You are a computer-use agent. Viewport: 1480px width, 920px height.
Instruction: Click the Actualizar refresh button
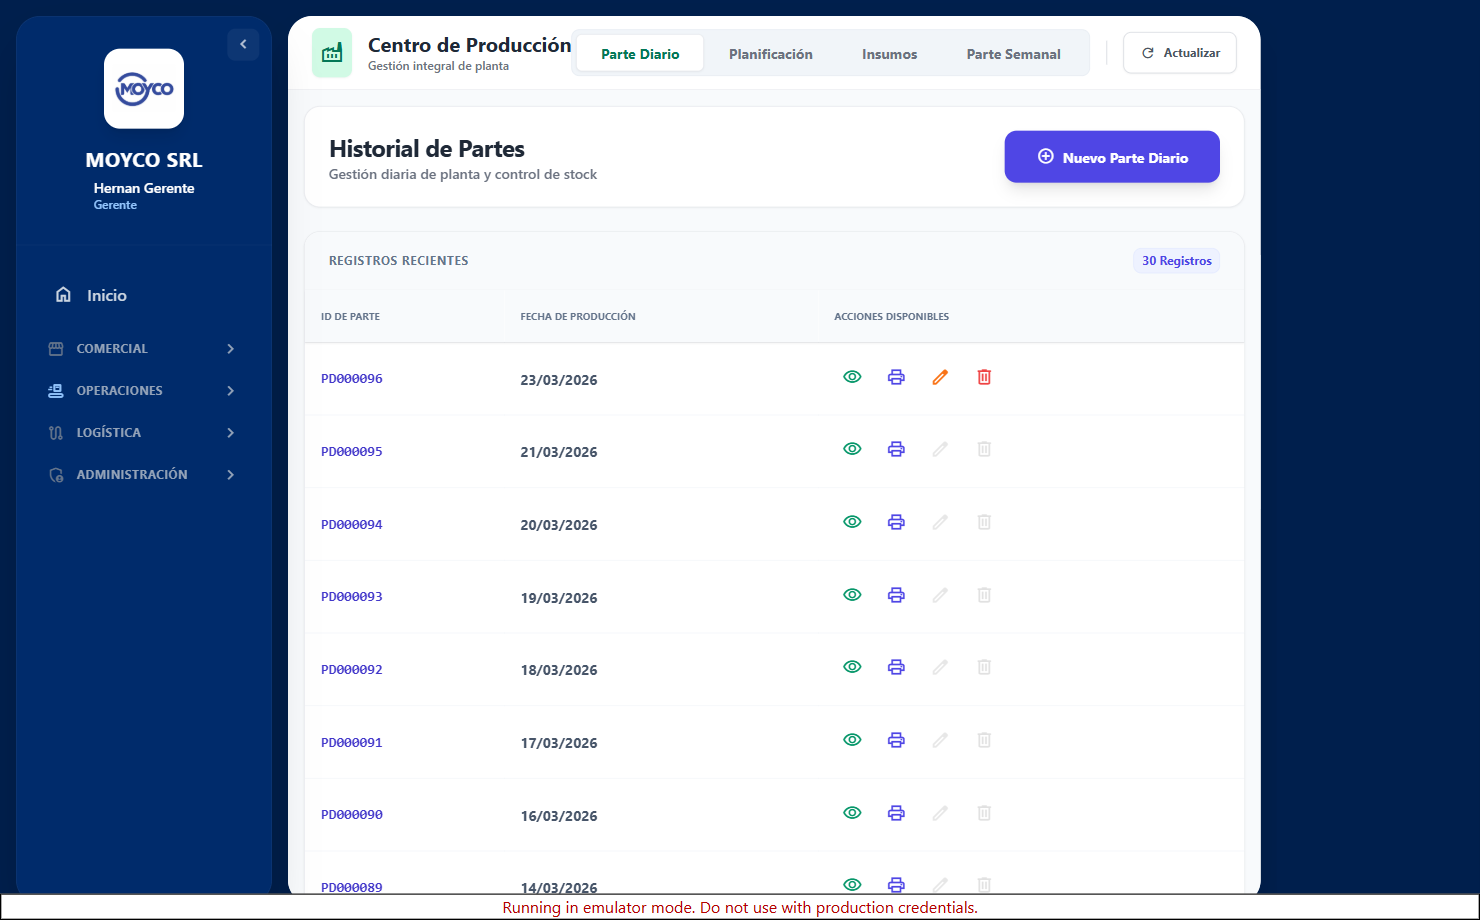click(1180, 53)
